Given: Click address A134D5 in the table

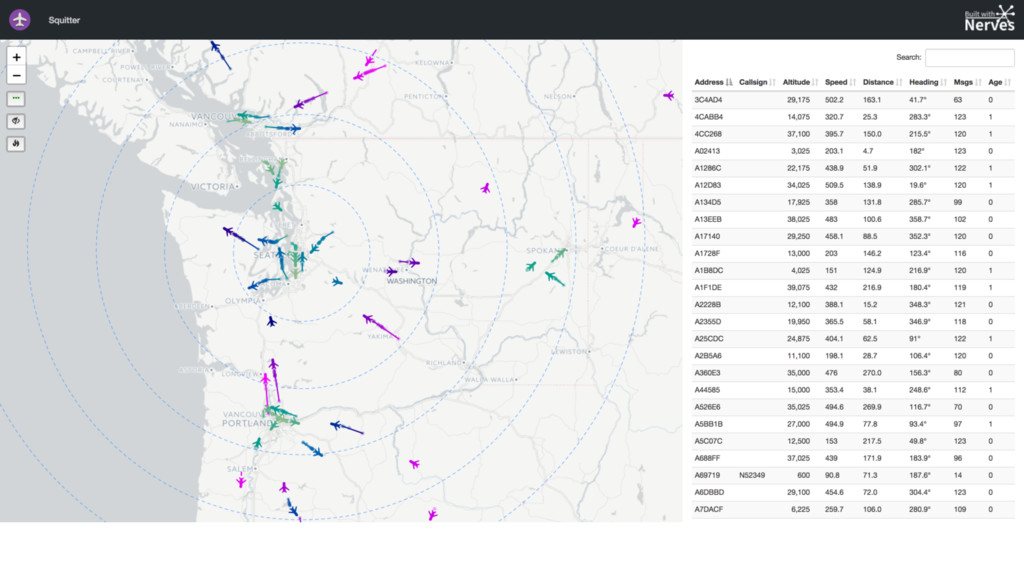Looking at the screenshot, I should (708, 202).
